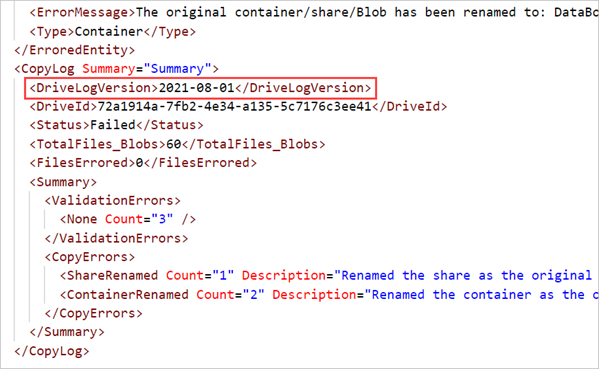
Task: Select the None Count="3" line
Action: (x=128, y=220)
